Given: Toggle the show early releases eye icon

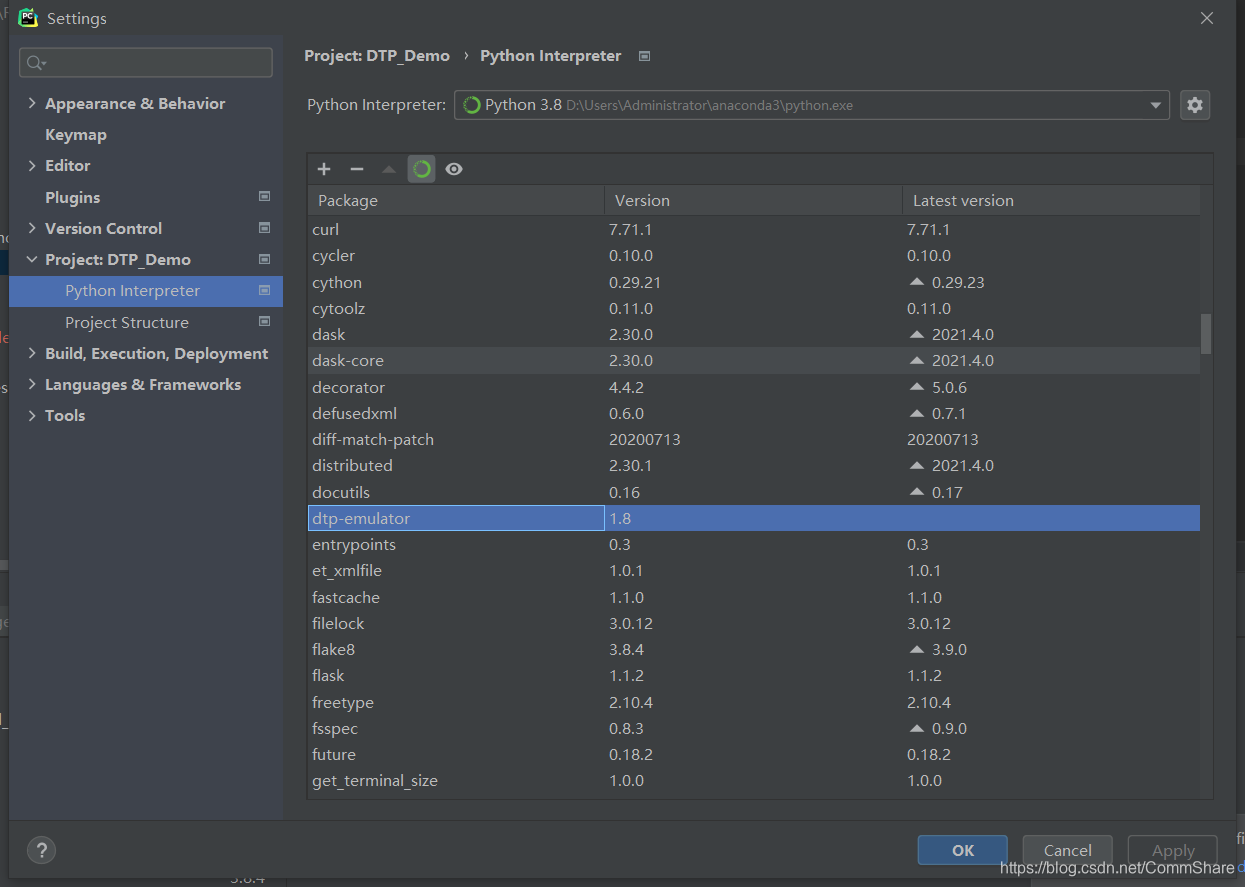Looking at the screenshot, I should coord(454,169).
